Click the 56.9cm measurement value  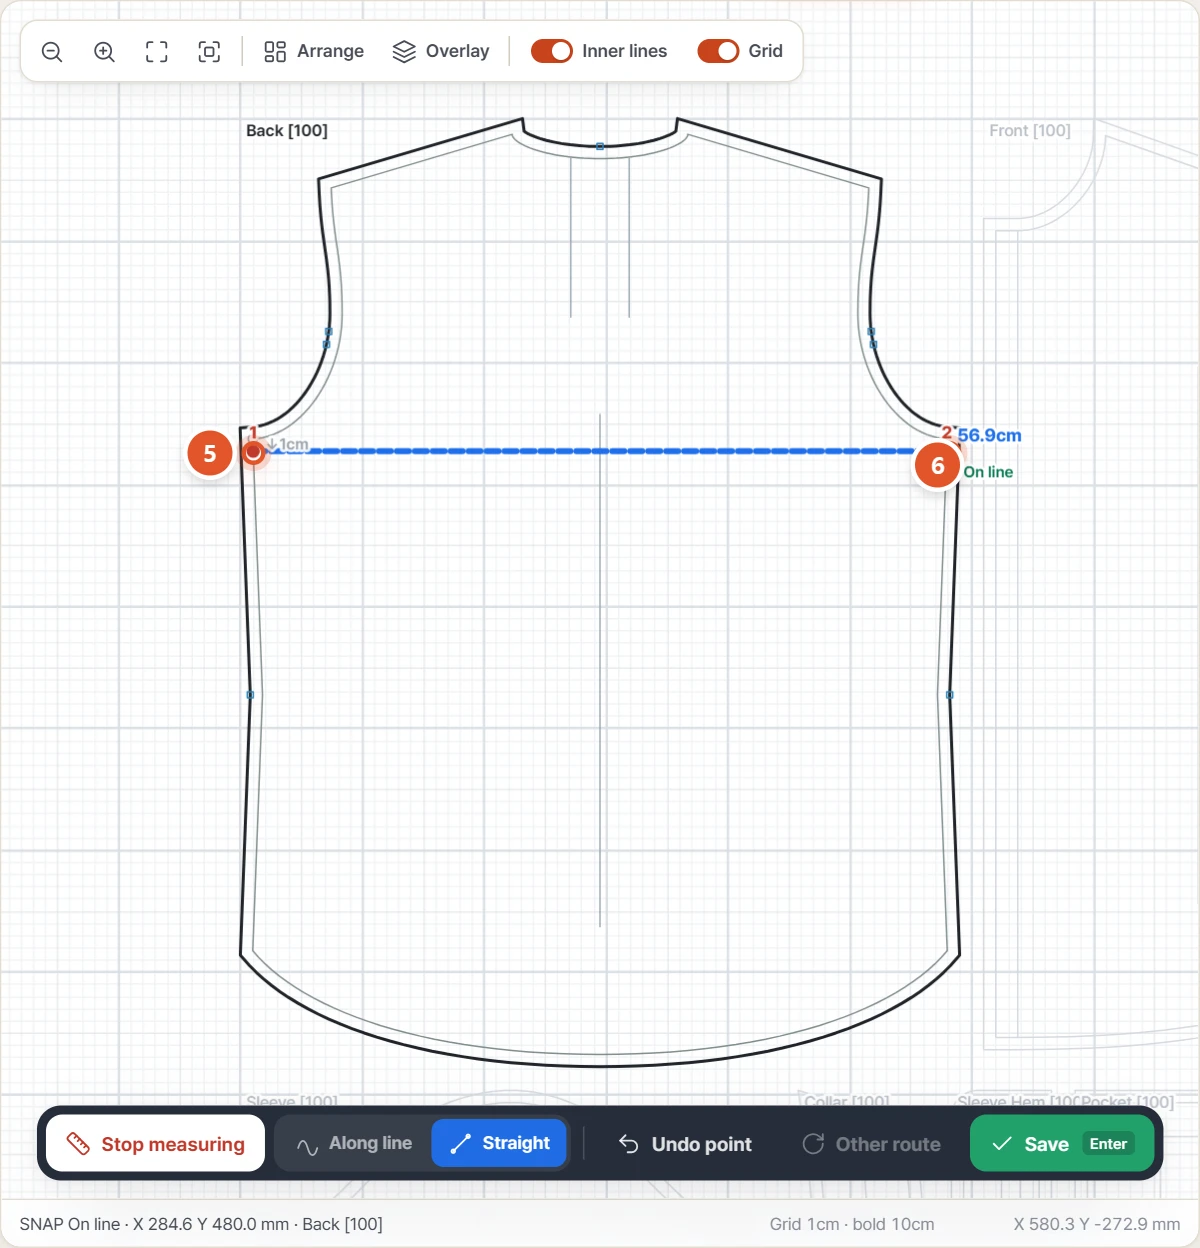point(990,435)
